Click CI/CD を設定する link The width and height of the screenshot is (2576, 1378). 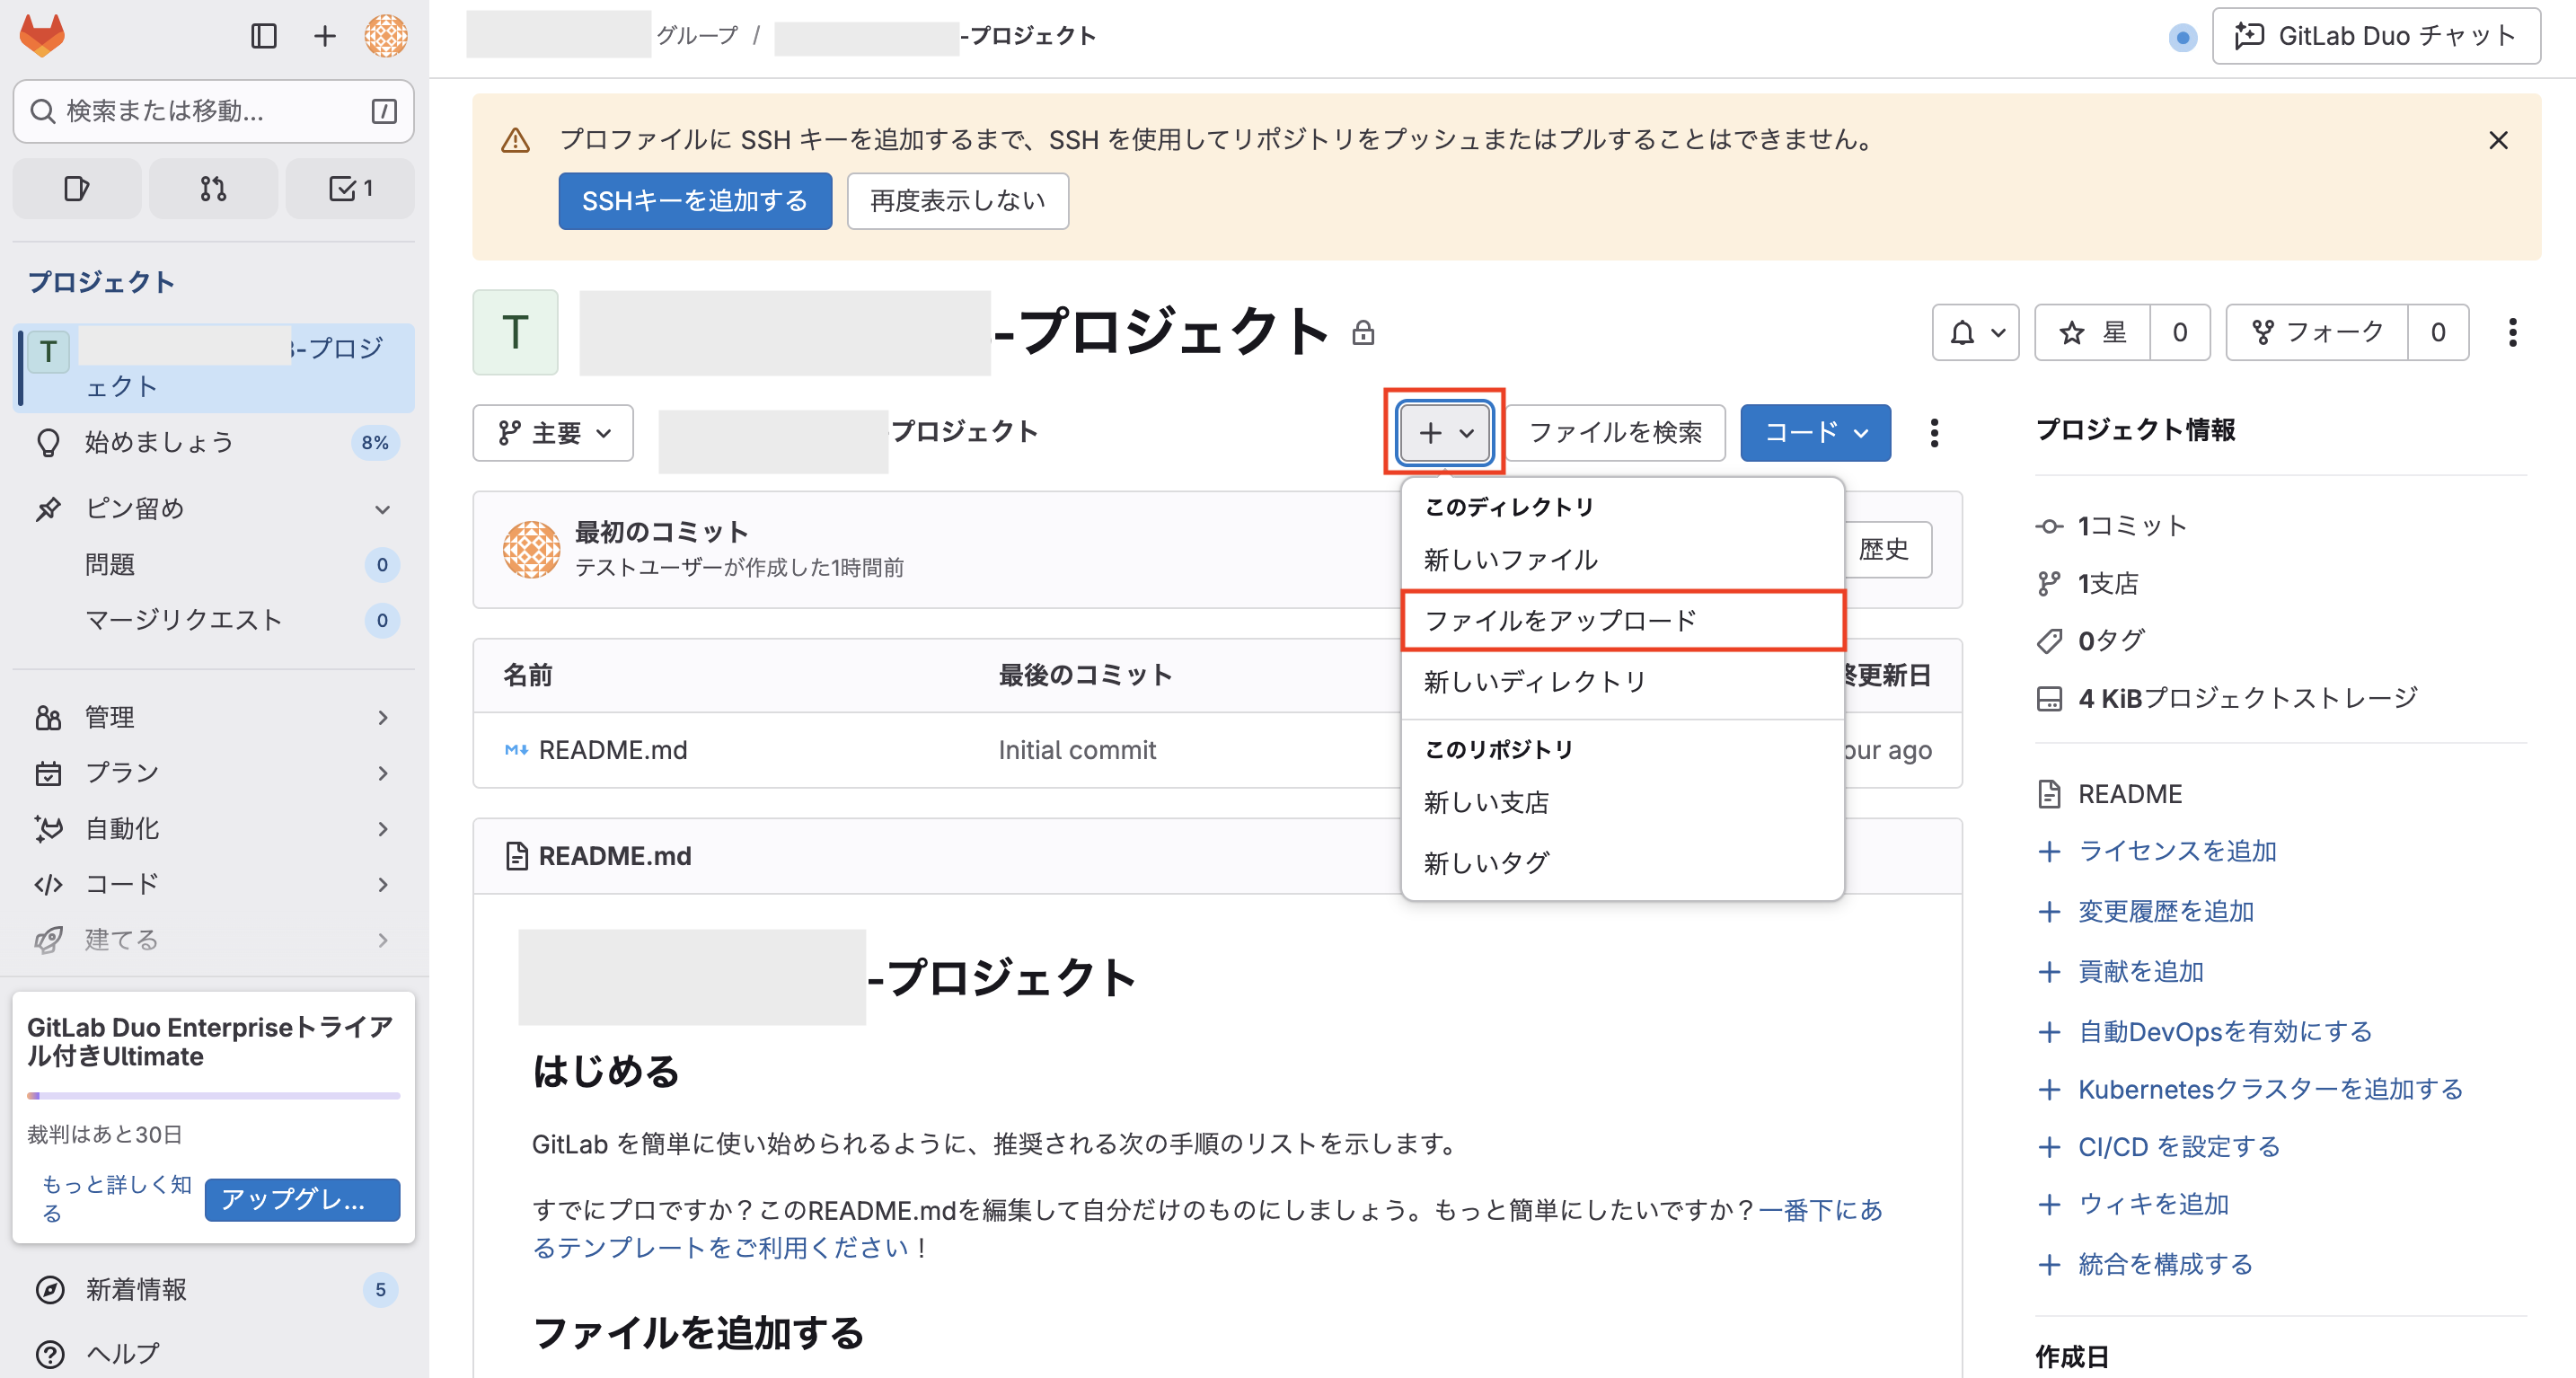click(2158, 1146)
